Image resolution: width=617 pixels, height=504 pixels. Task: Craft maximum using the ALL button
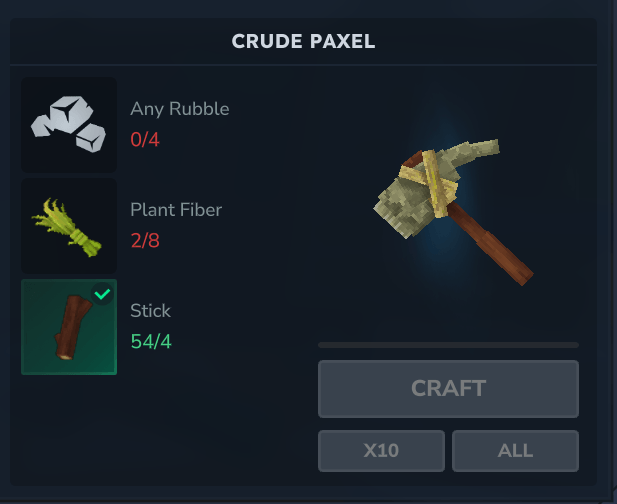coord(515,450)
